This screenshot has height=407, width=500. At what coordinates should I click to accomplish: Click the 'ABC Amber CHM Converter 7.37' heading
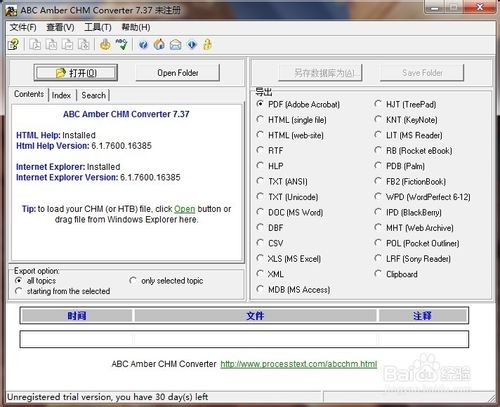pyautogui.click(x=126, y=114)
